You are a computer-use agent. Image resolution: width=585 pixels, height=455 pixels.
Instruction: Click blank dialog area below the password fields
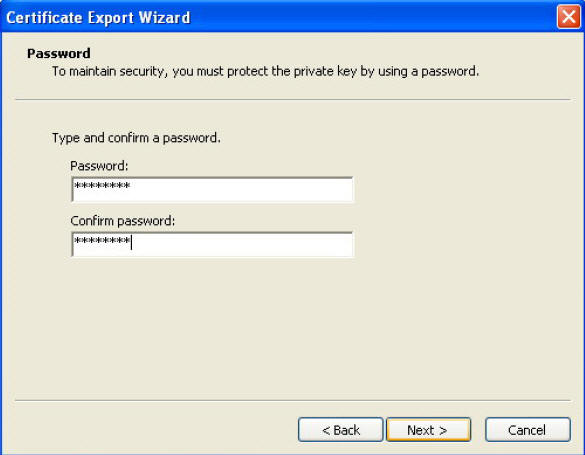(x=293, y=328)
